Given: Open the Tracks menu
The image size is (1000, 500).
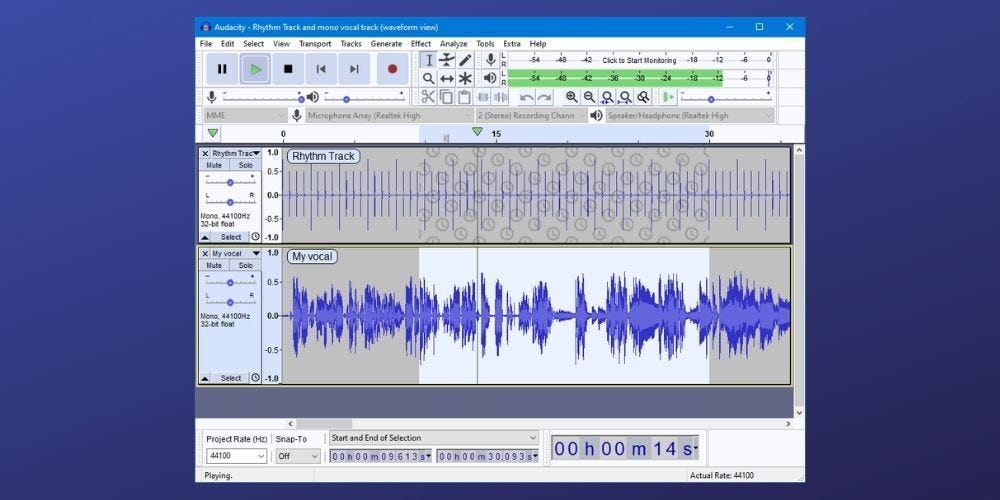Looking at the screenshot, I should click(351, 44).
